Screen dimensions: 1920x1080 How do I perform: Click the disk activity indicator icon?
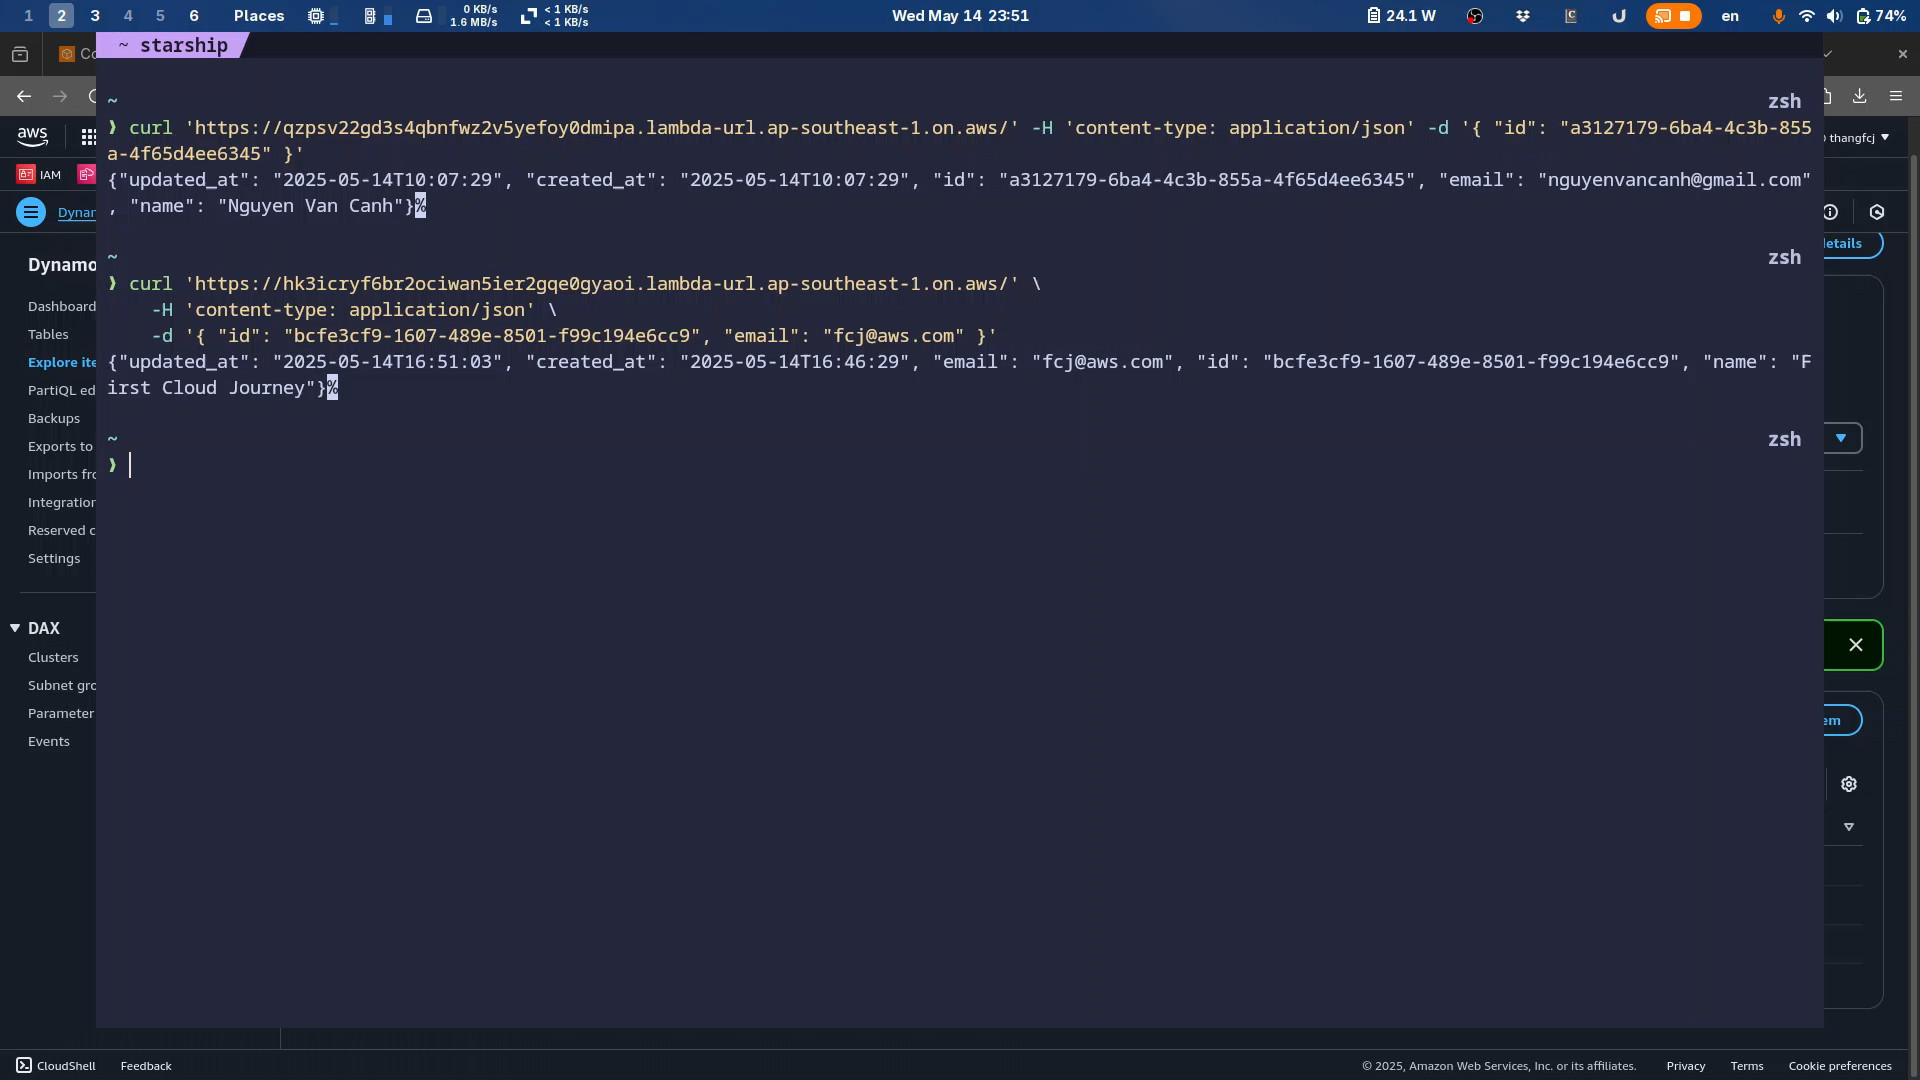pyautogui.click(x=424, y=16)
